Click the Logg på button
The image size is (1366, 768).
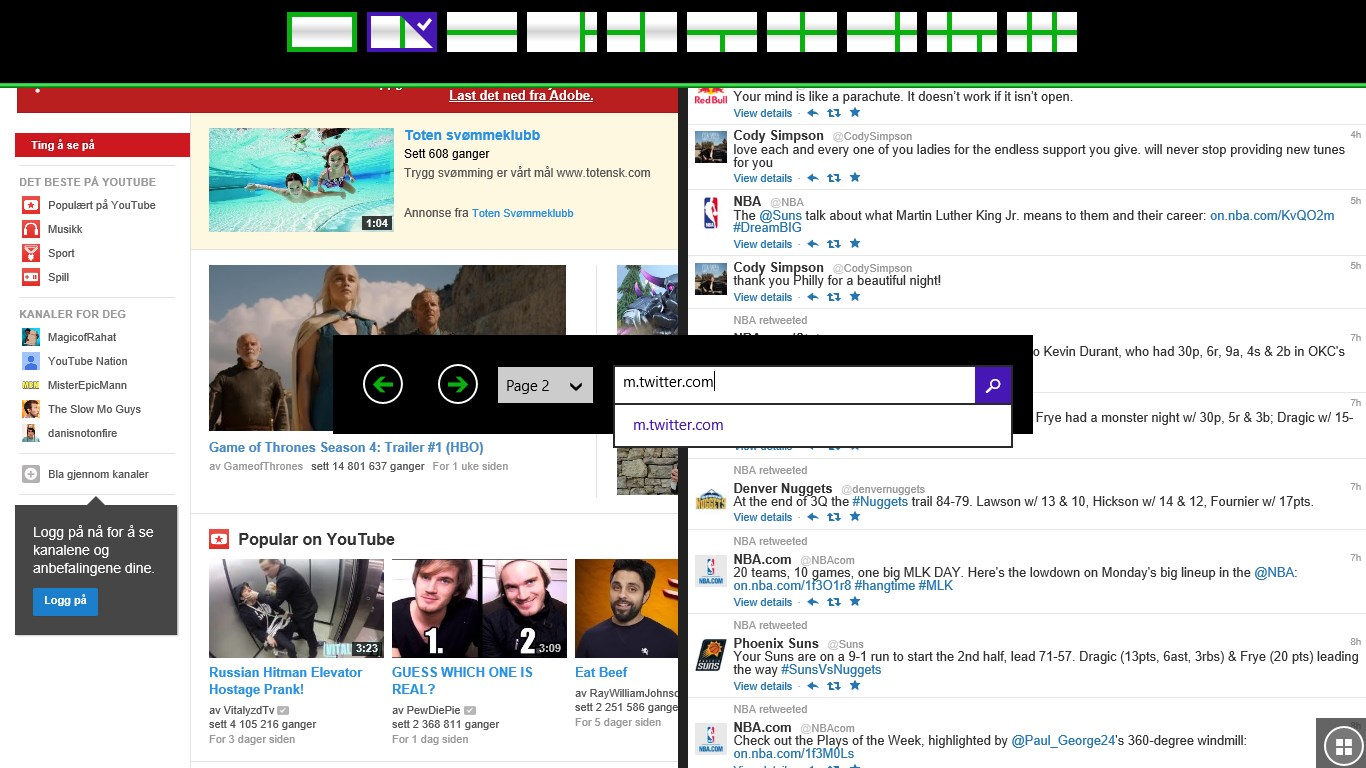point(64,601)
